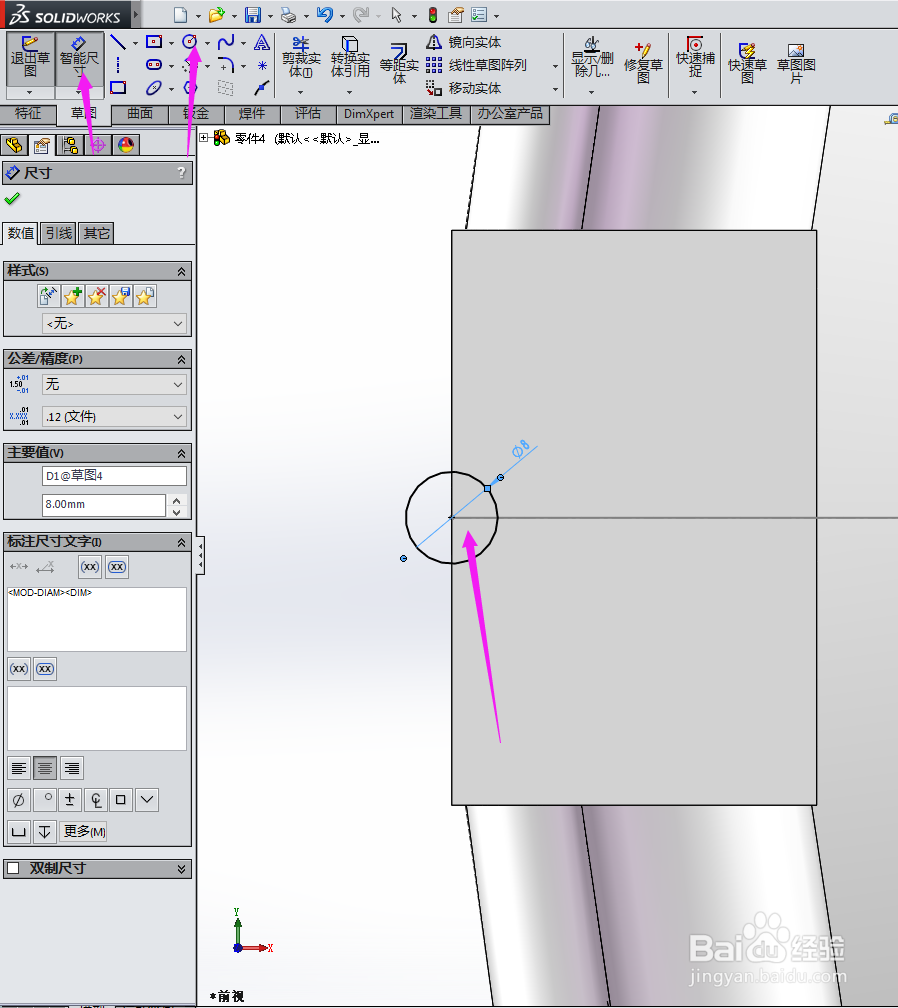Insert the degree symbol button
This screenshot has width=898, height=1008.
point(44,800)
